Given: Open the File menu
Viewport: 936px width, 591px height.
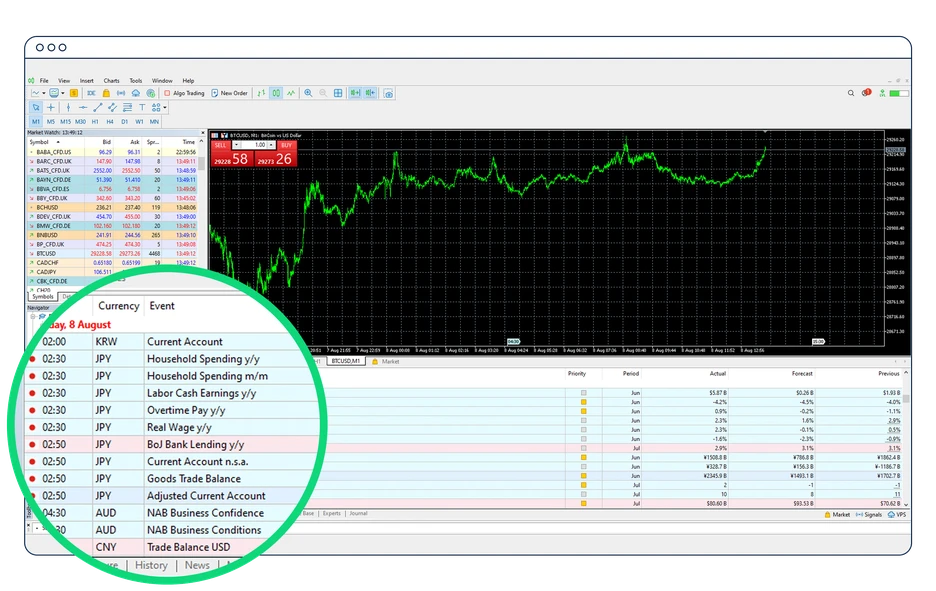Looking at the screenshot, I should tap(44, 81).
